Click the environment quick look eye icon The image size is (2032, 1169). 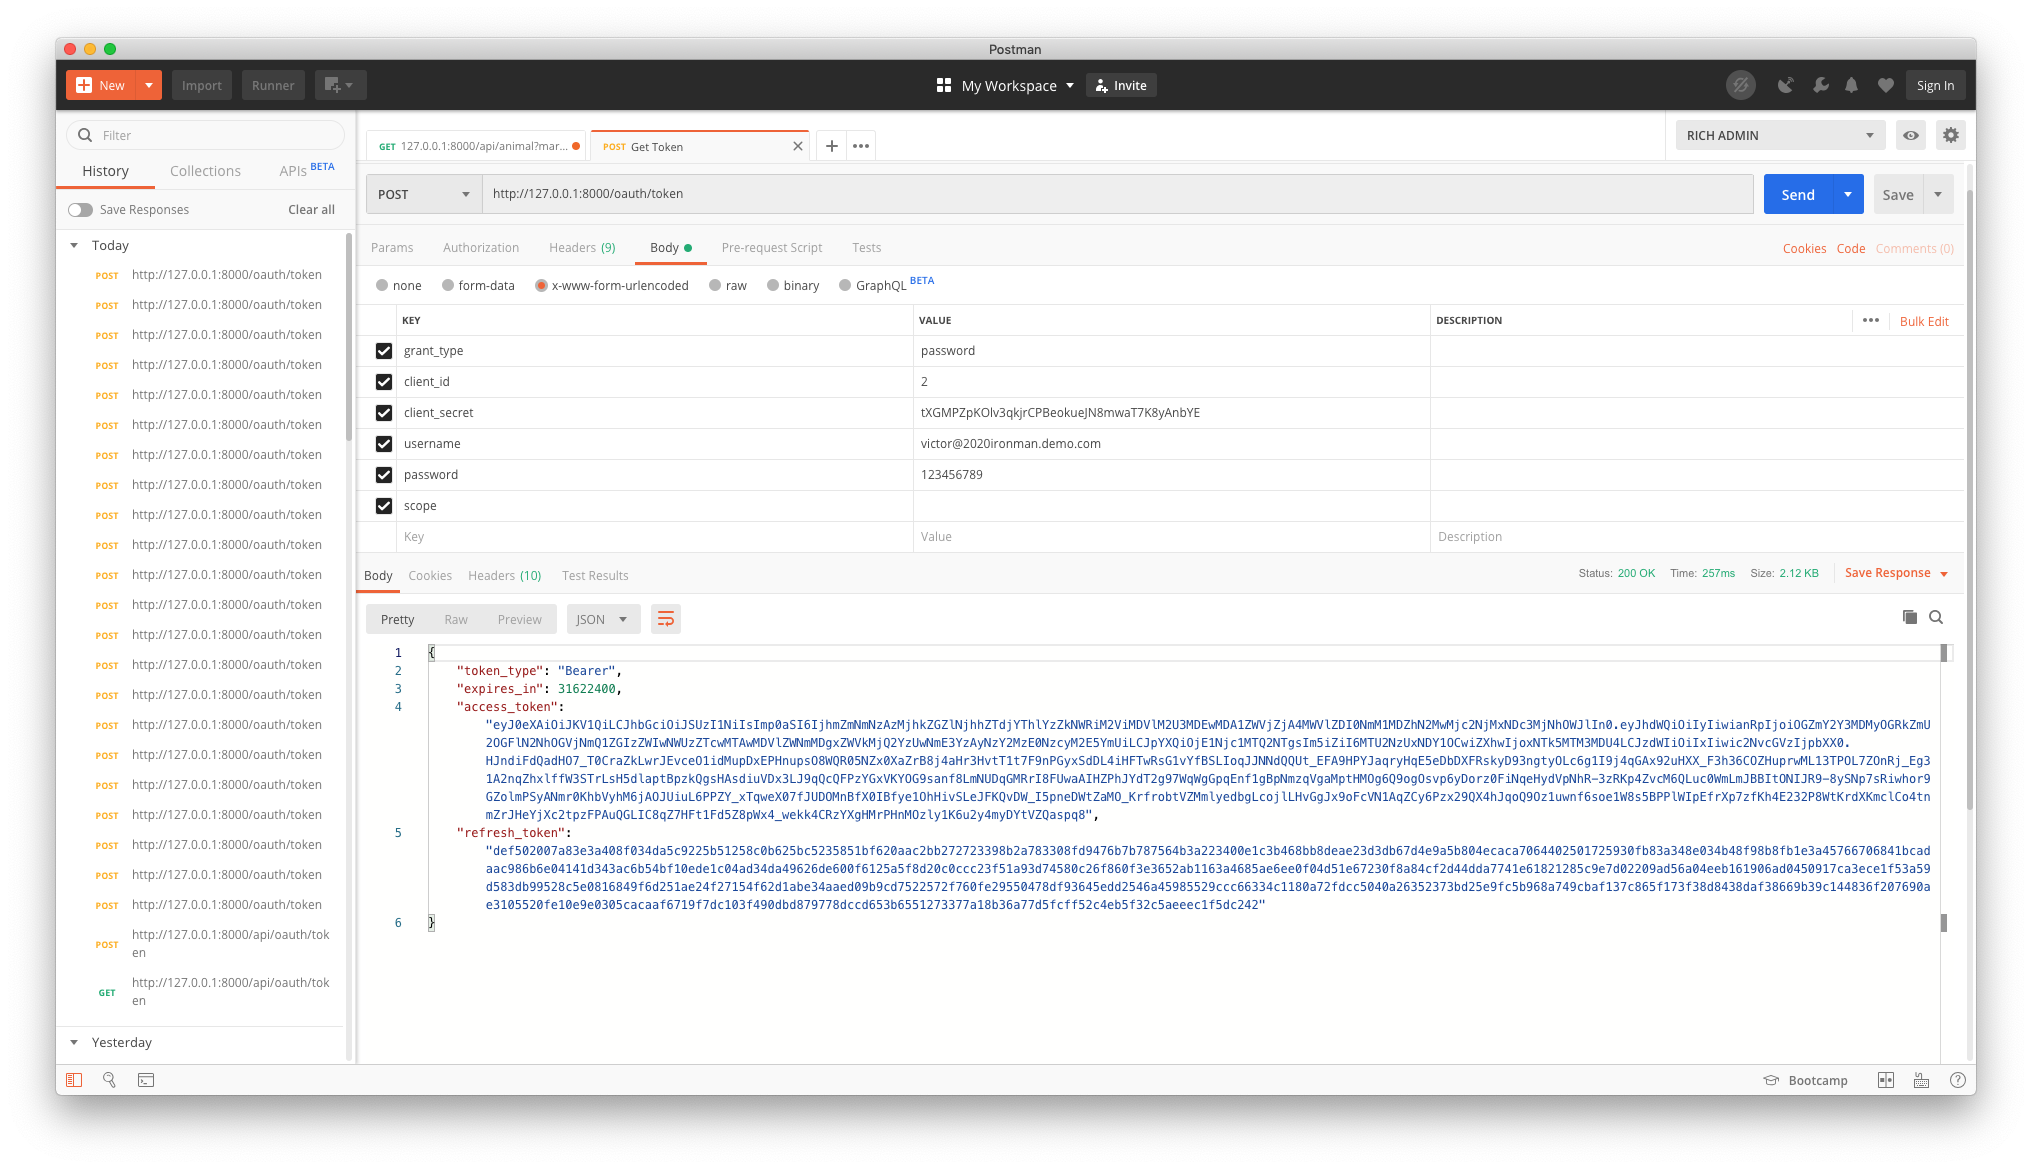click(x=1911, y=135)
